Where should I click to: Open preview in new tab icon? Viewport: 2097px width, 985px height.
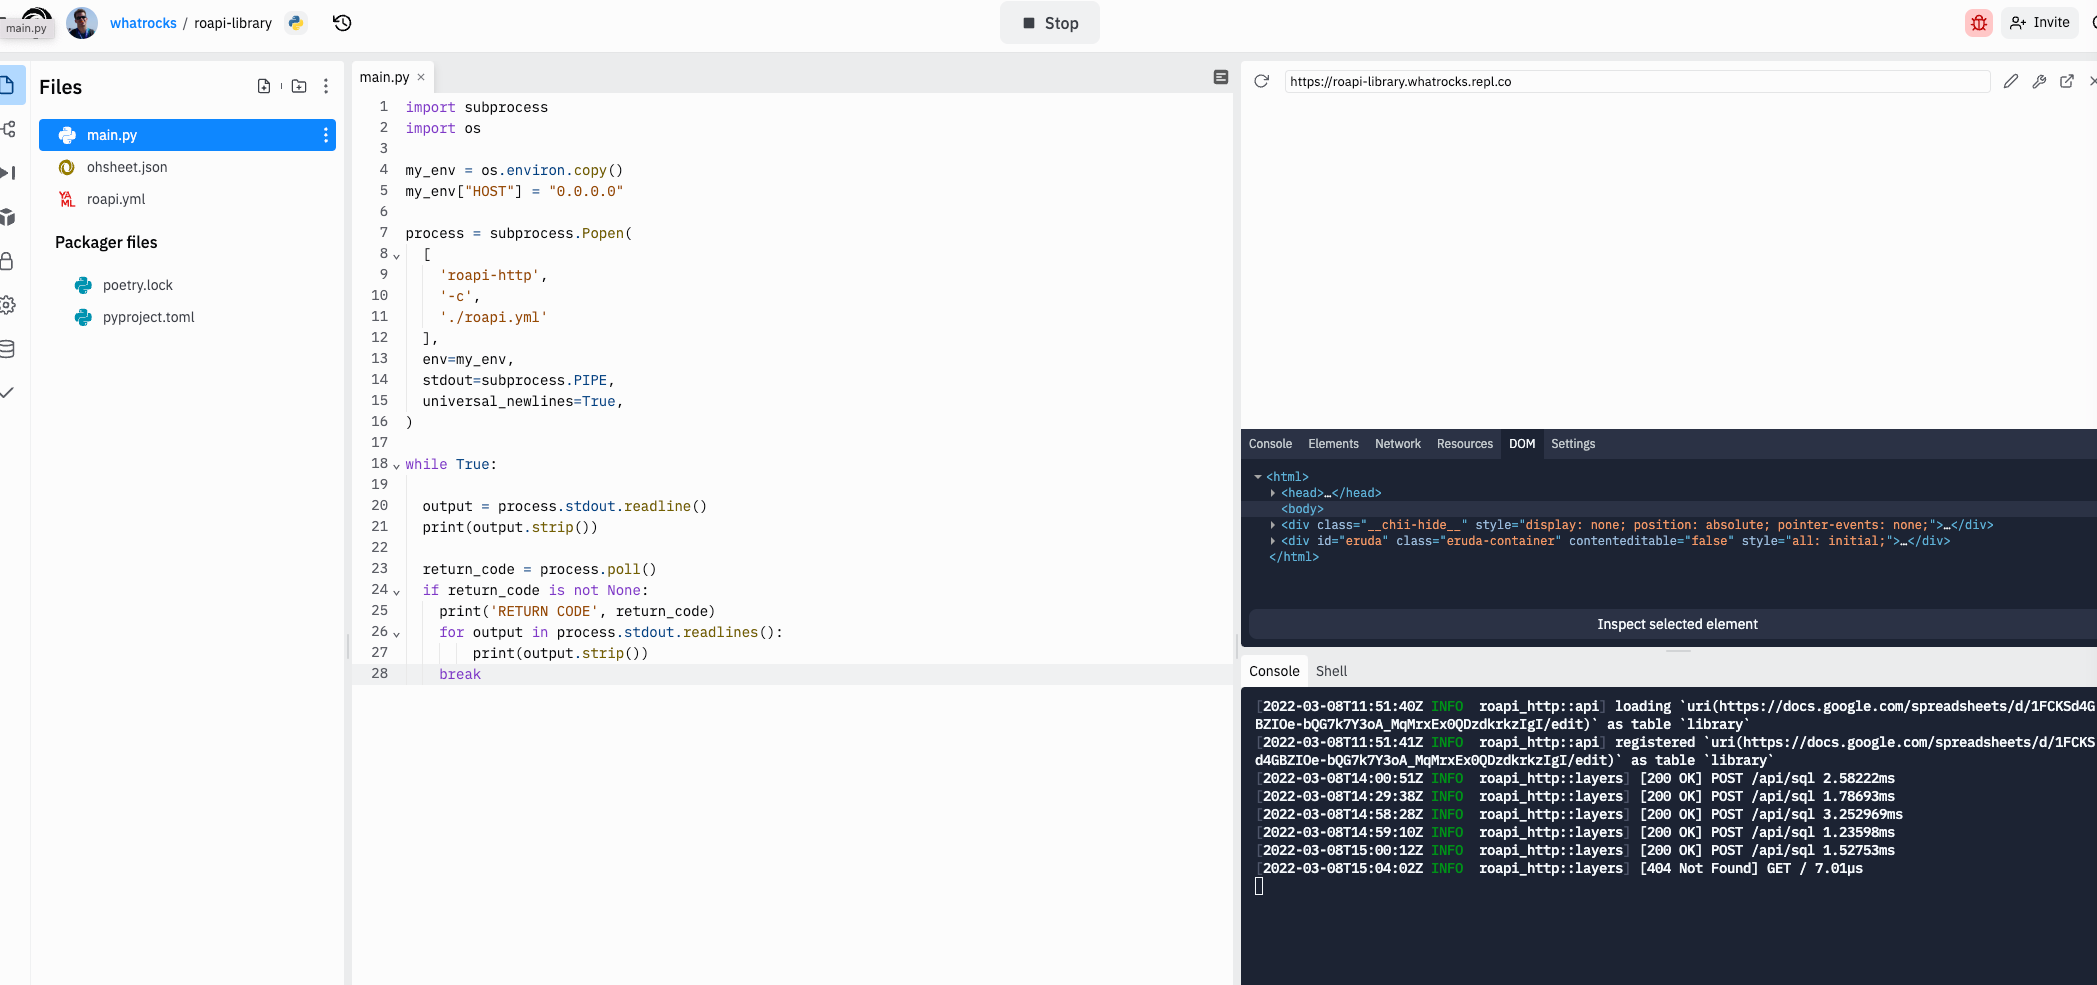pos(2067,81)
